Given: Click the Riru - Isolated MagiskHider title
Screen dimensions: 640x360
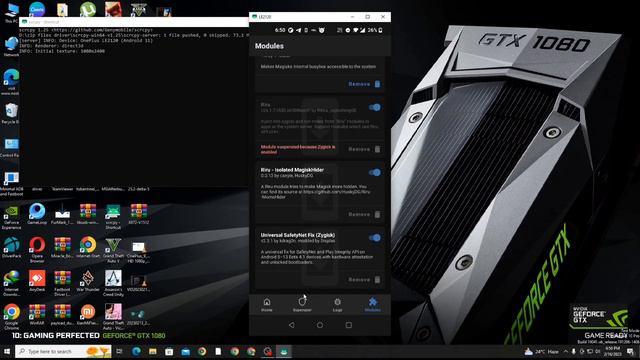Looking at the screenshot, I should (292, 170).
